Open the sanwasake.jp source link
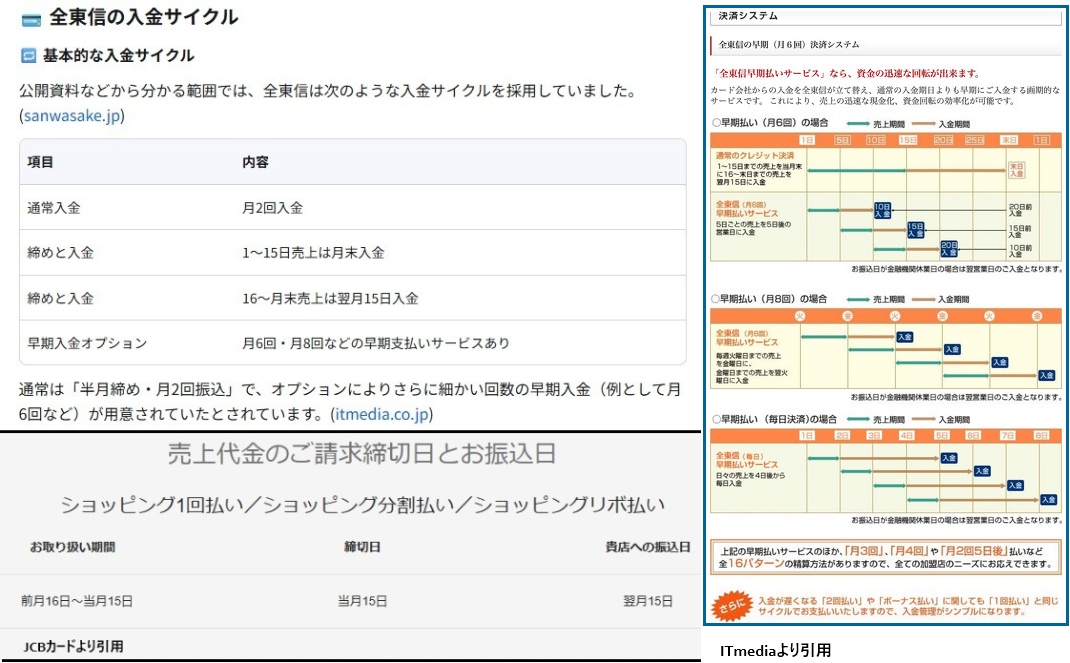This screenshot has width=1070, height=663. coord(72,116)
